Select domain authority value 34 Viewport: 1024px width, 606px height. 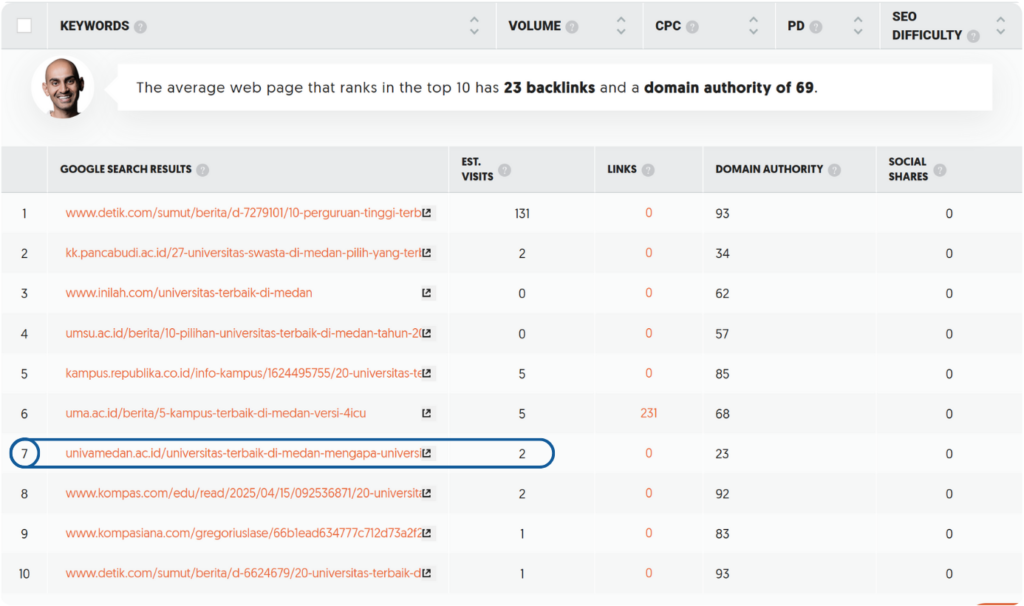pyautogui.click(x=722, y=253)
